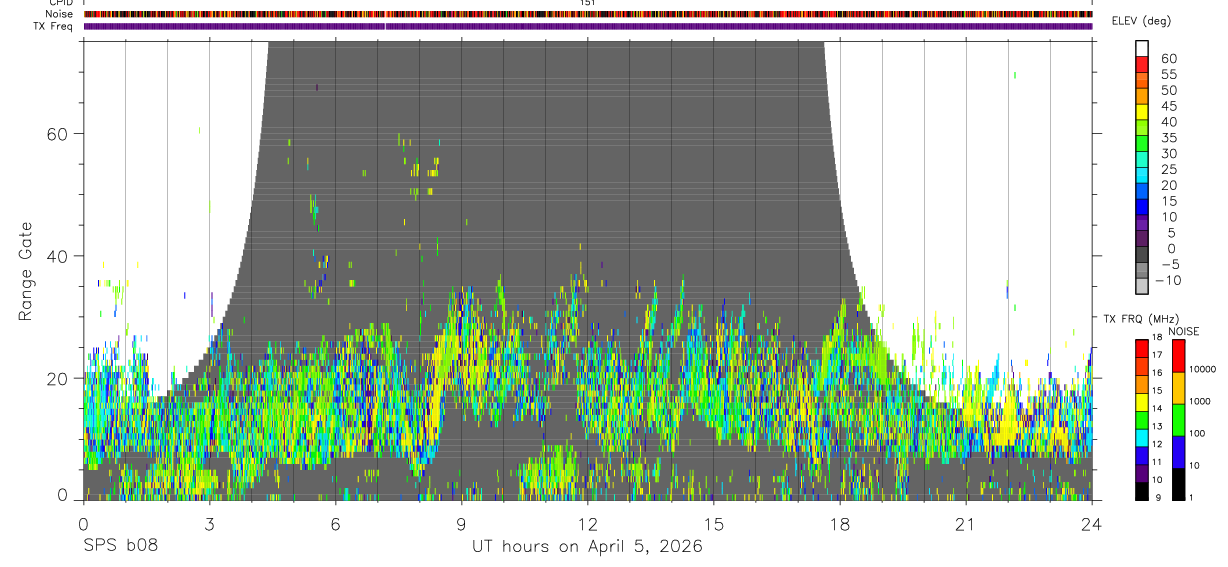
Task: Click the noise color strip above the plot
Action: (588, 14)
